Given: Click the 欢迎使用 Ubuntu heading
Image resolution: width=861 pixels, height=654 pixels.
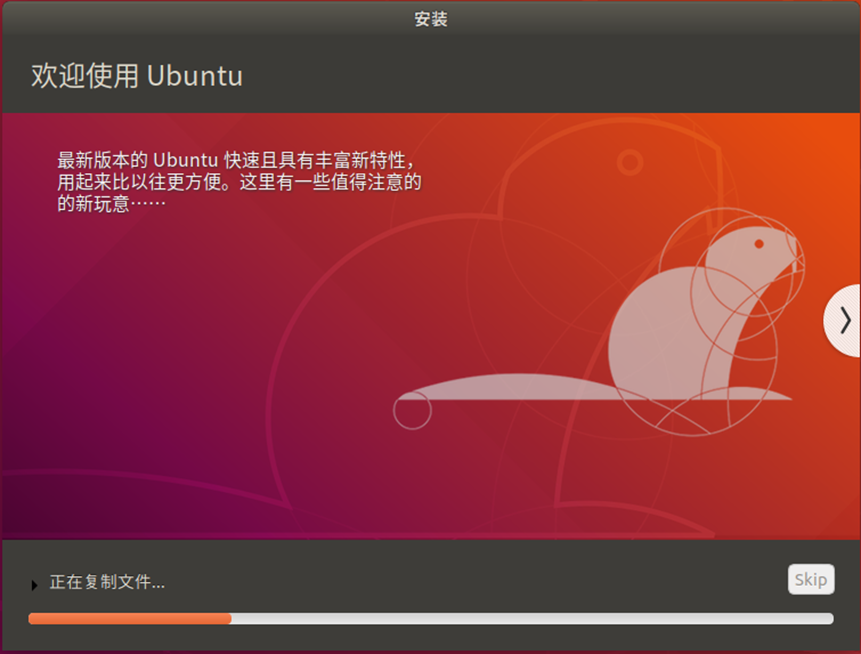Looking at the screenshot, I should [137, 76].
